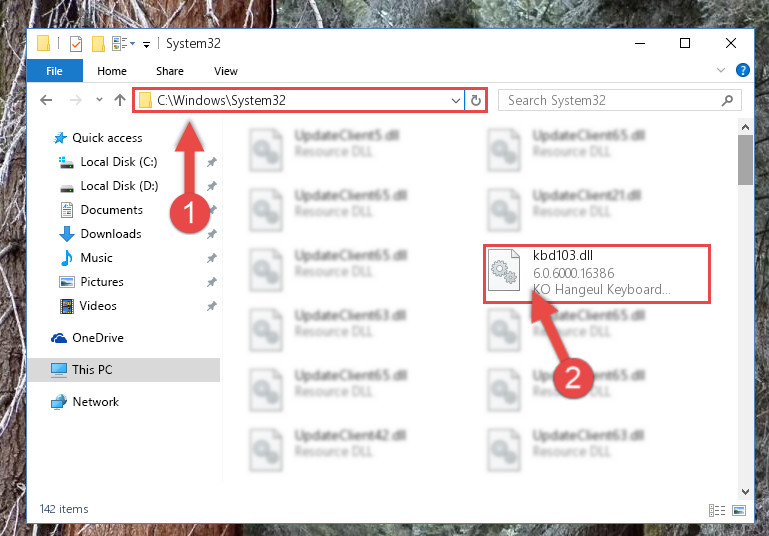Switch to large icons view layout
The height and width of the screenshot is (536, 769).
point(739,510)
